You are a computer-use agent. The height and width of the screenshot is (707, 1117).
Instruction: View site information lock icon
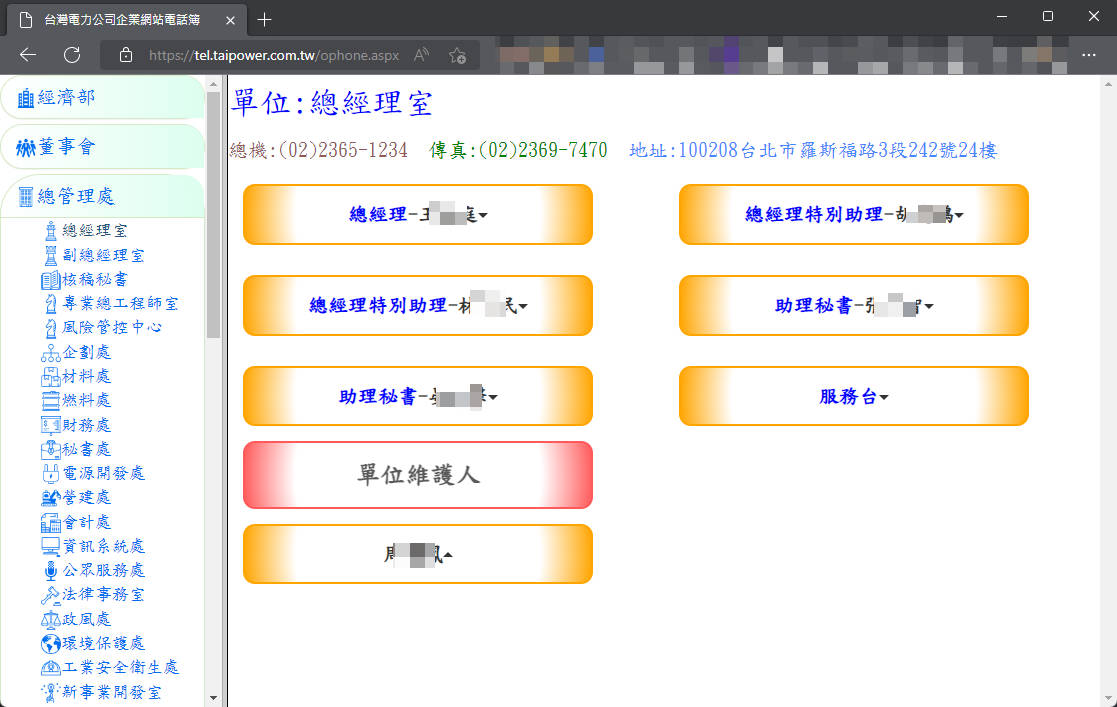tap(125, 55)
